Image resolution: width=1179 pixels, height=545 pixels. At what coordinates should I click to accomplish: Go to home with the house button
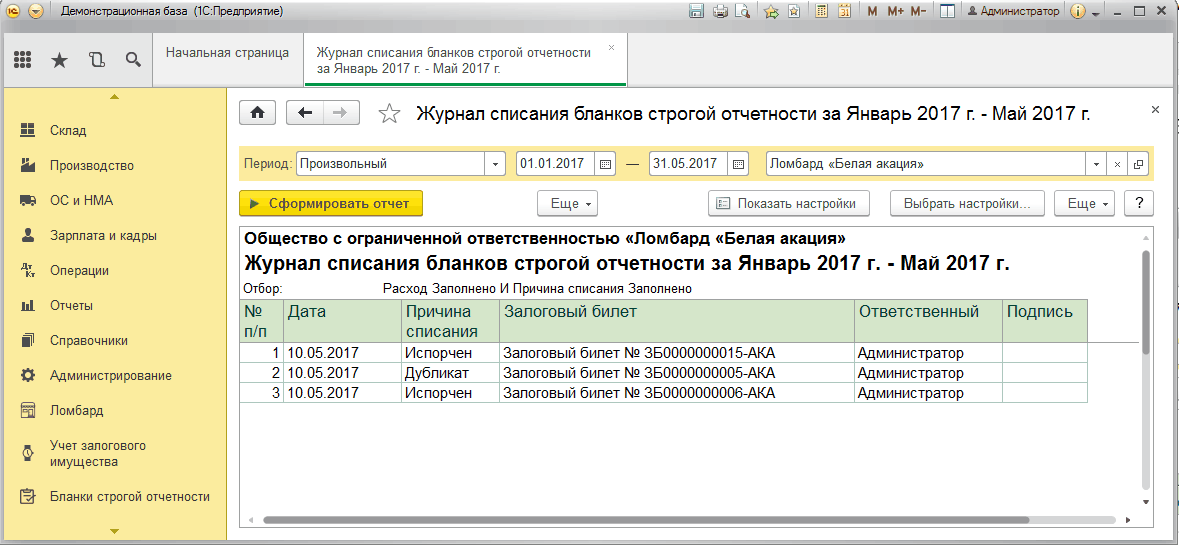257,113
